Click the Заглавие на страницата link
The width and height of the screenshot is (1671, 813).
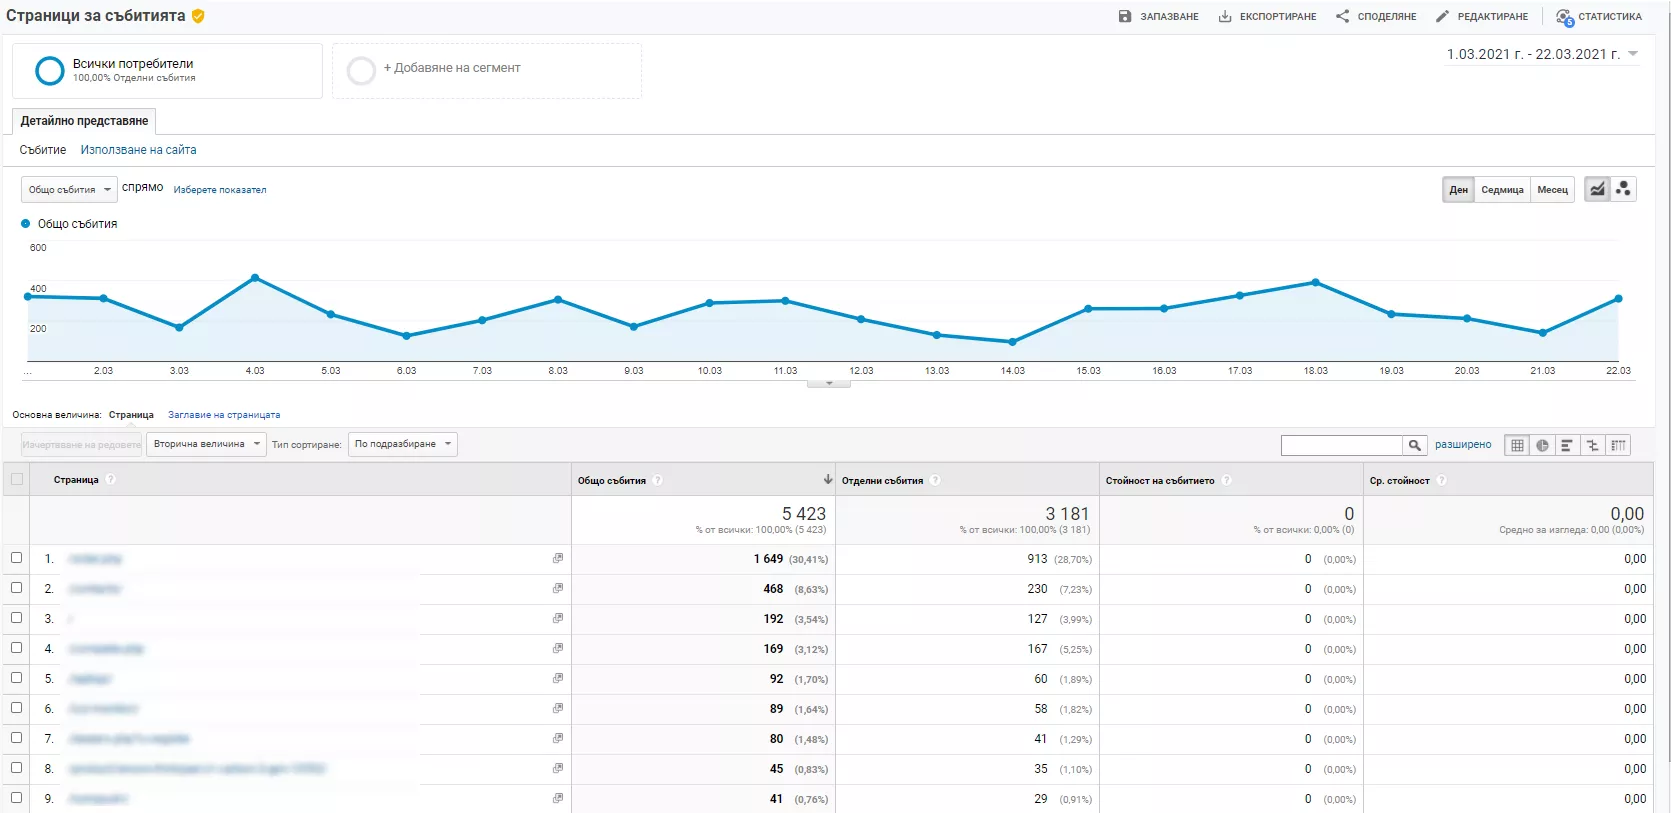(x=224, y=415)
